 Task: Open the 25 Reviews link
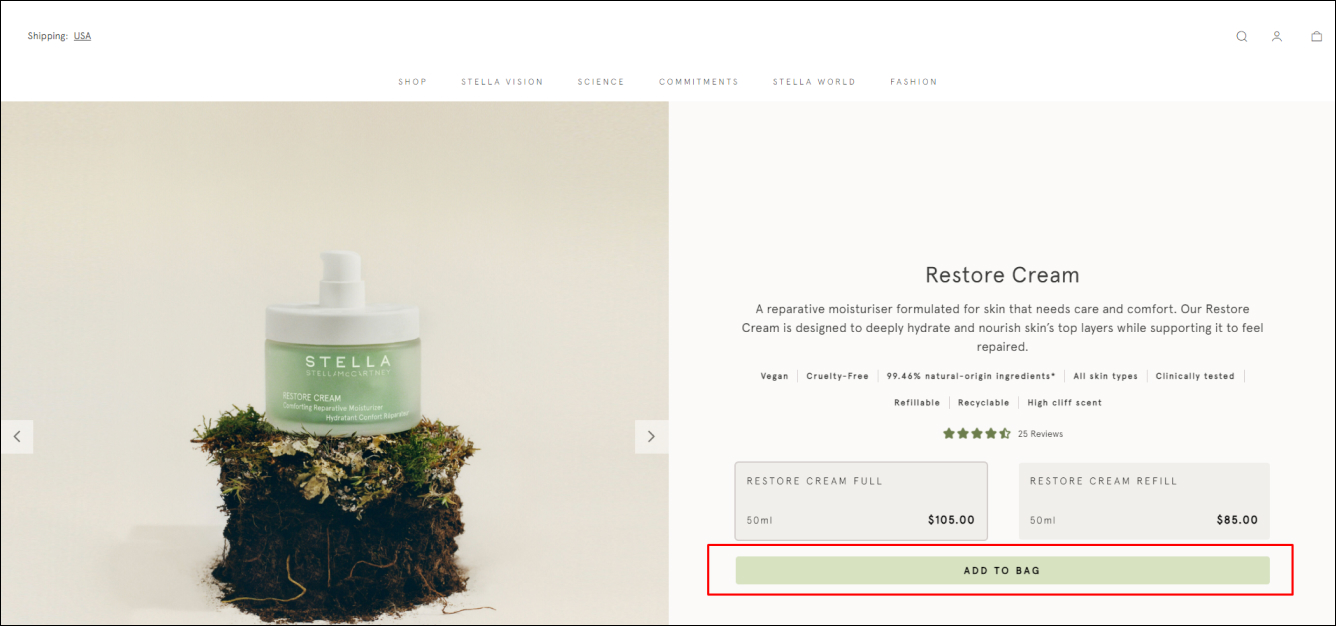(x=1040, y=434)
